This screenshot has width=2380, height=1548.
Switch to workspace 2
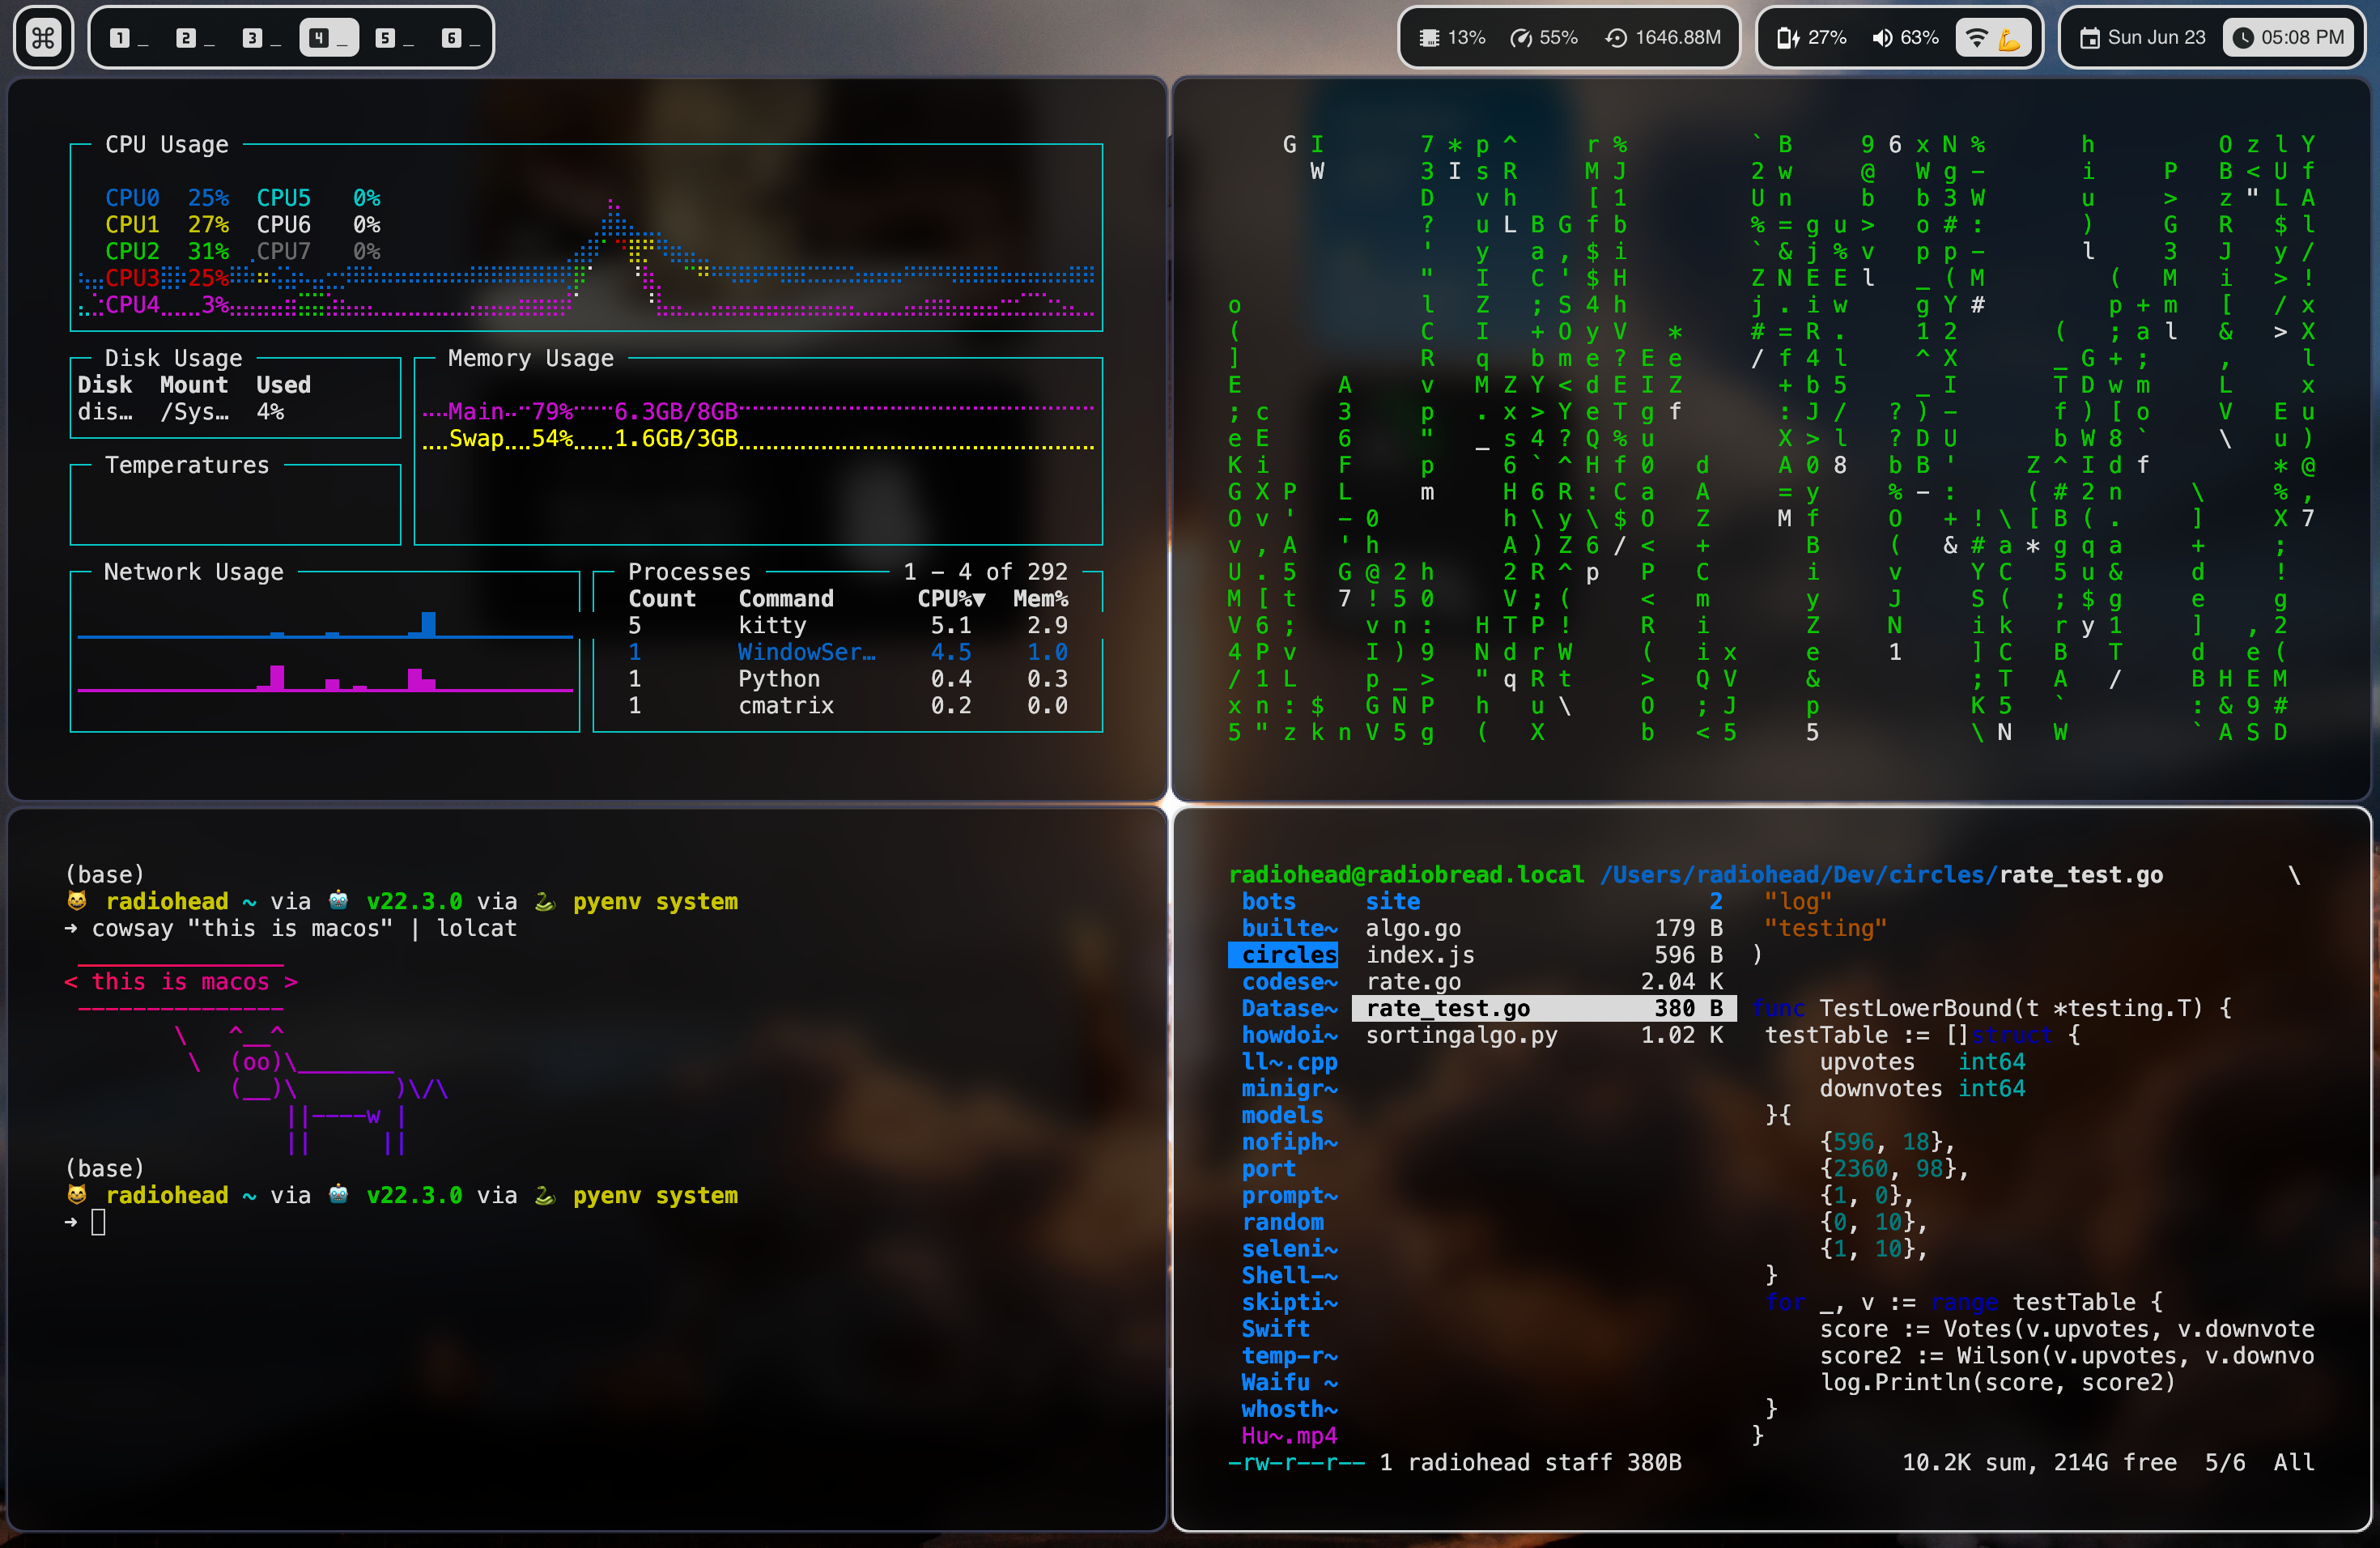click(196, 38)
